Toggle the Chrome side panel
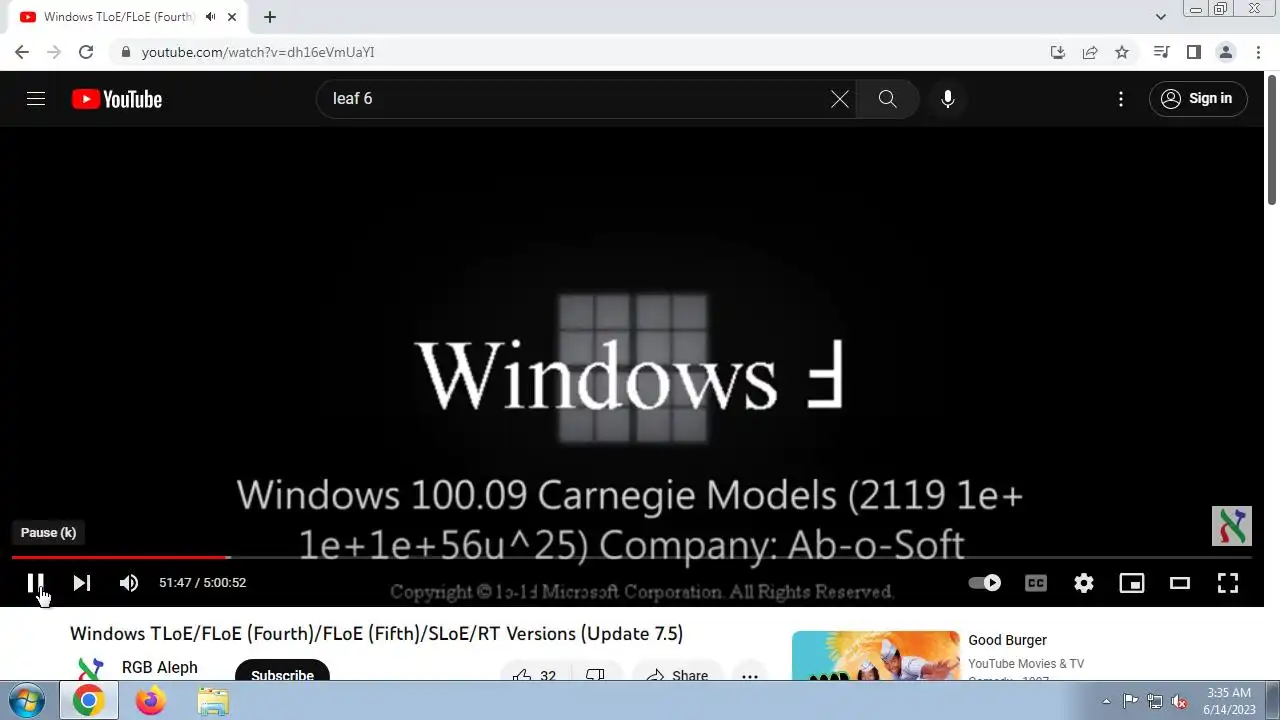The width and height of the screenshot is (1280, 720). pos(1193,52)
